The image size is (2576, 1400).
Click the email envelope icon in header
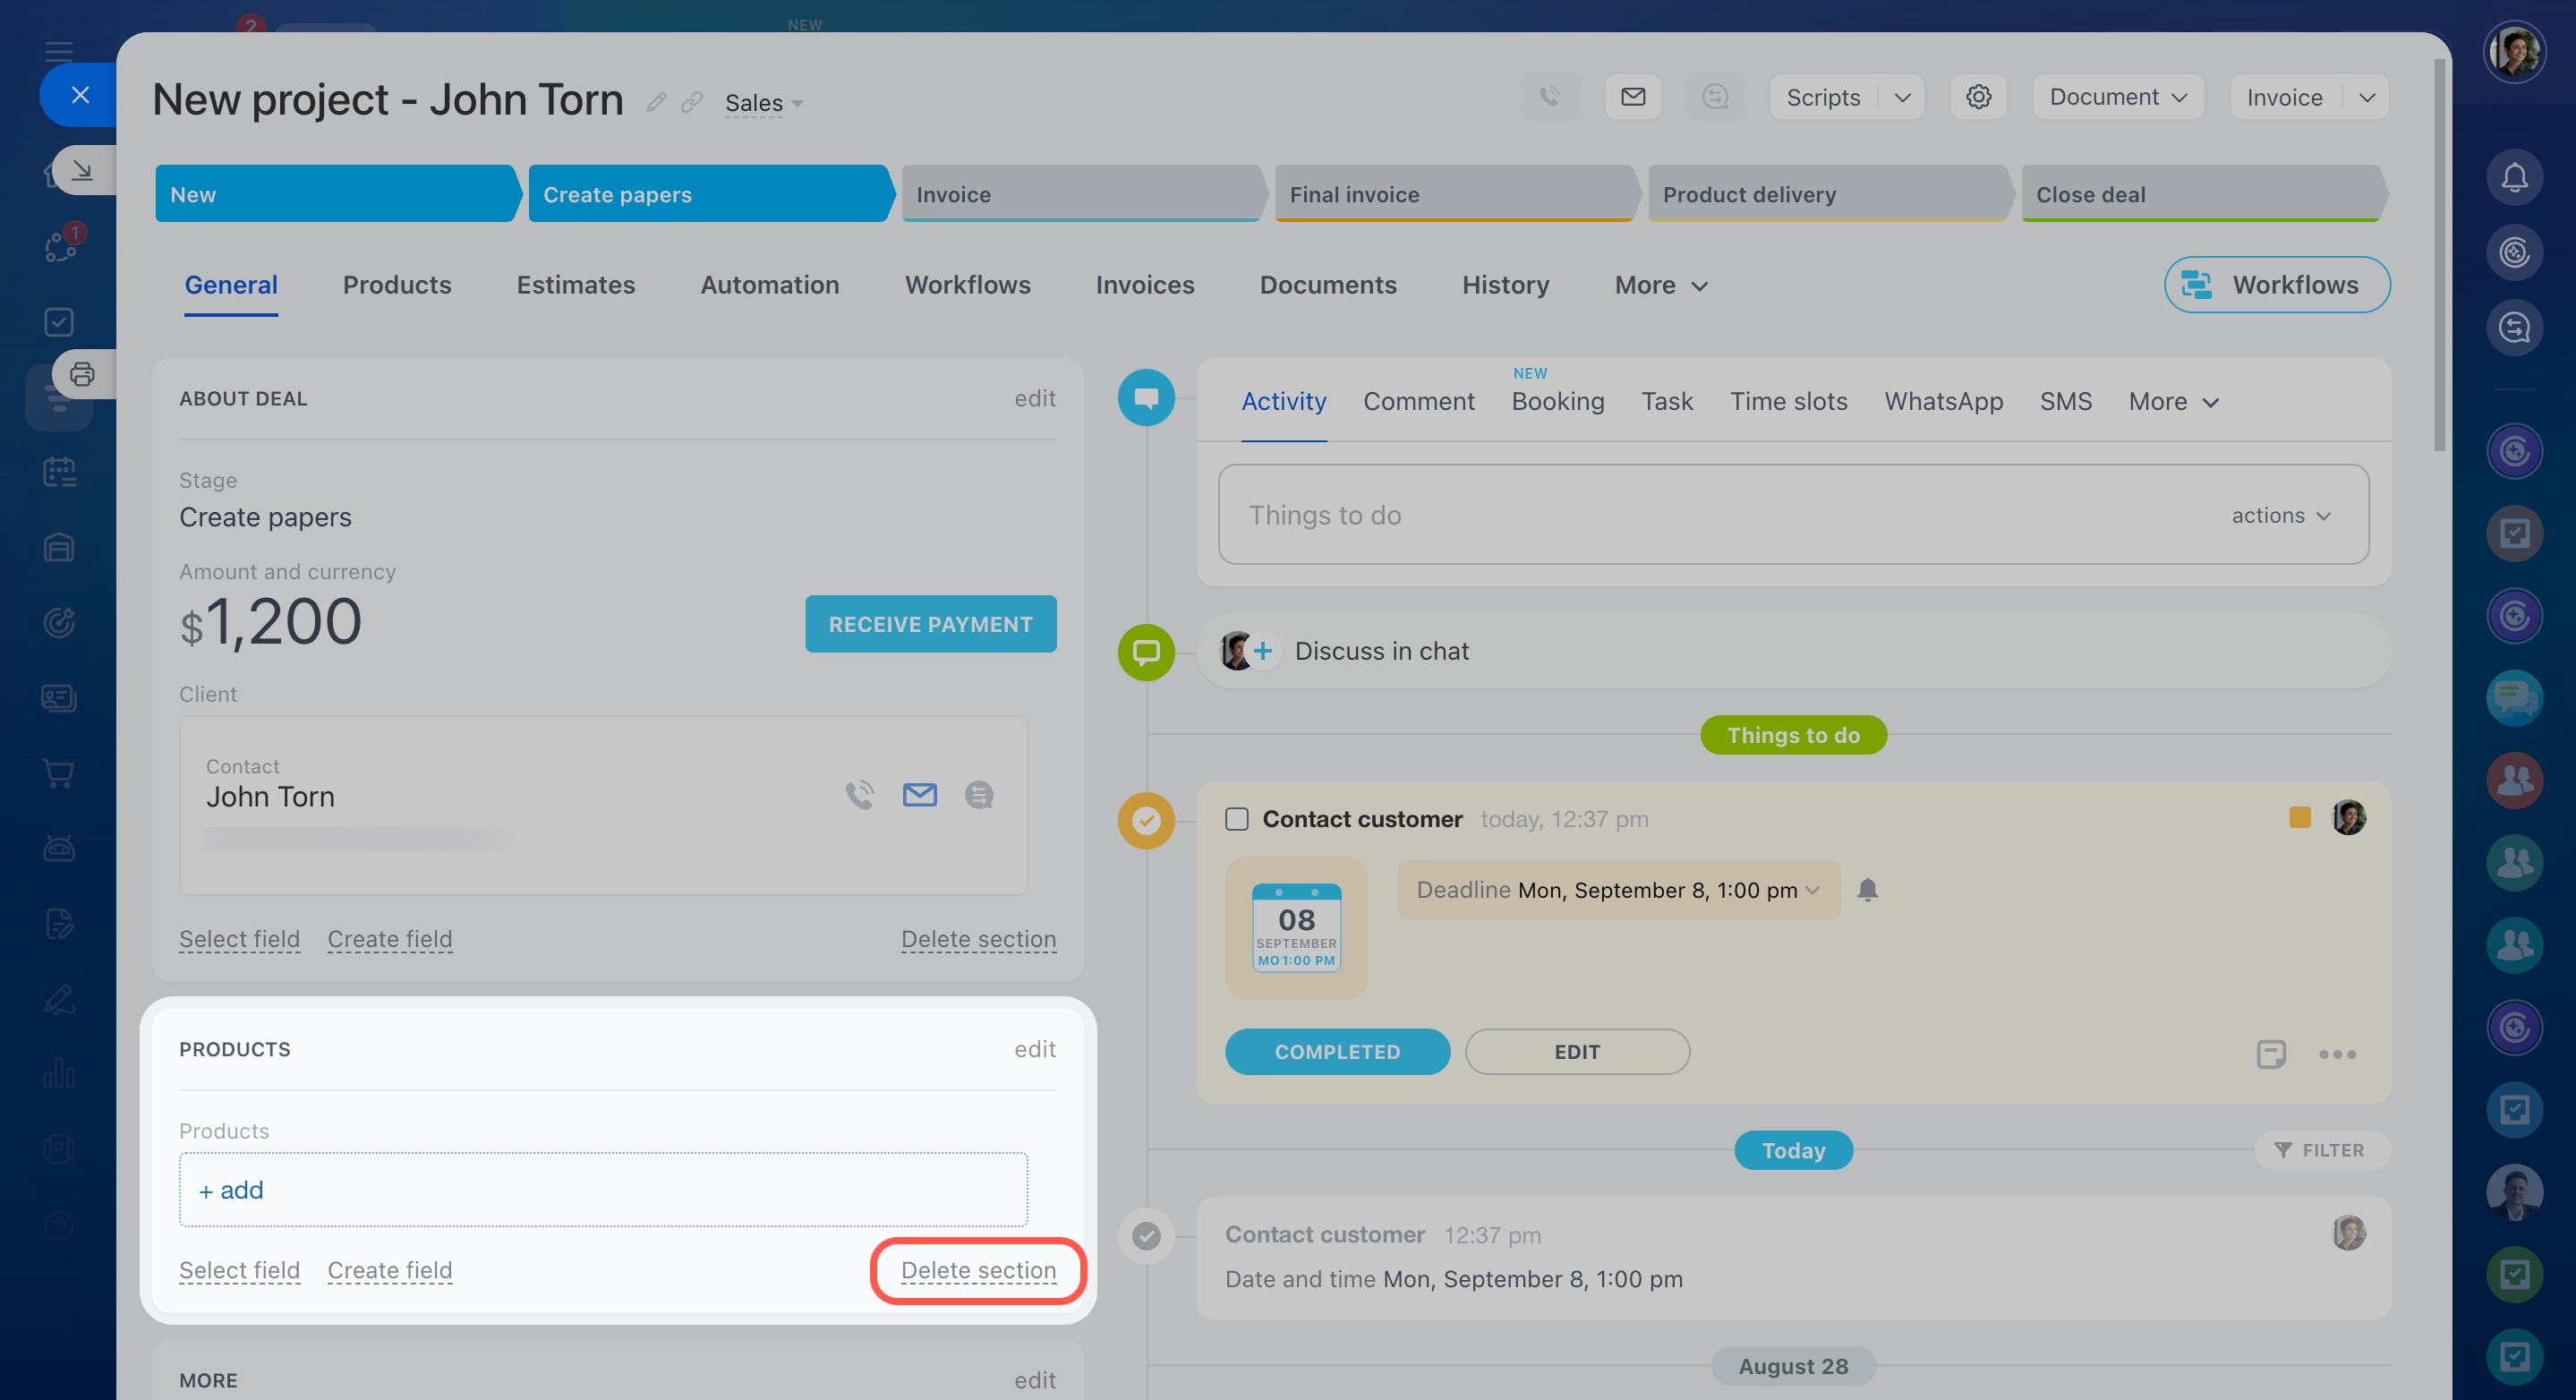point(1633,97)
